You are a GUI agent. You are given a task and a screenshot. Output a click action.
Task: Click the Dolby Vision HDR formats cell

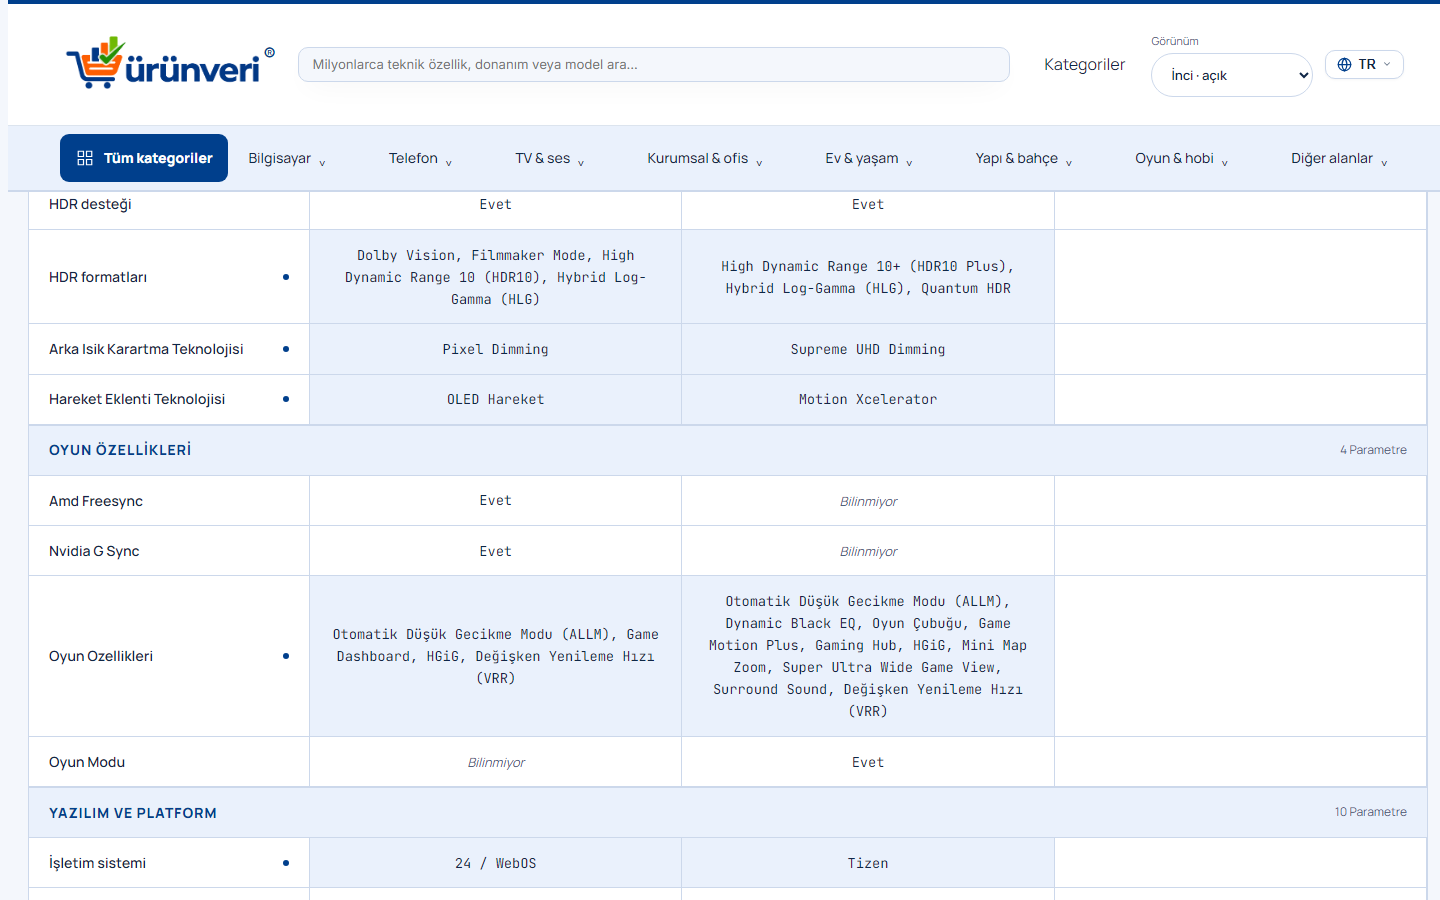(x=496, y=277)
